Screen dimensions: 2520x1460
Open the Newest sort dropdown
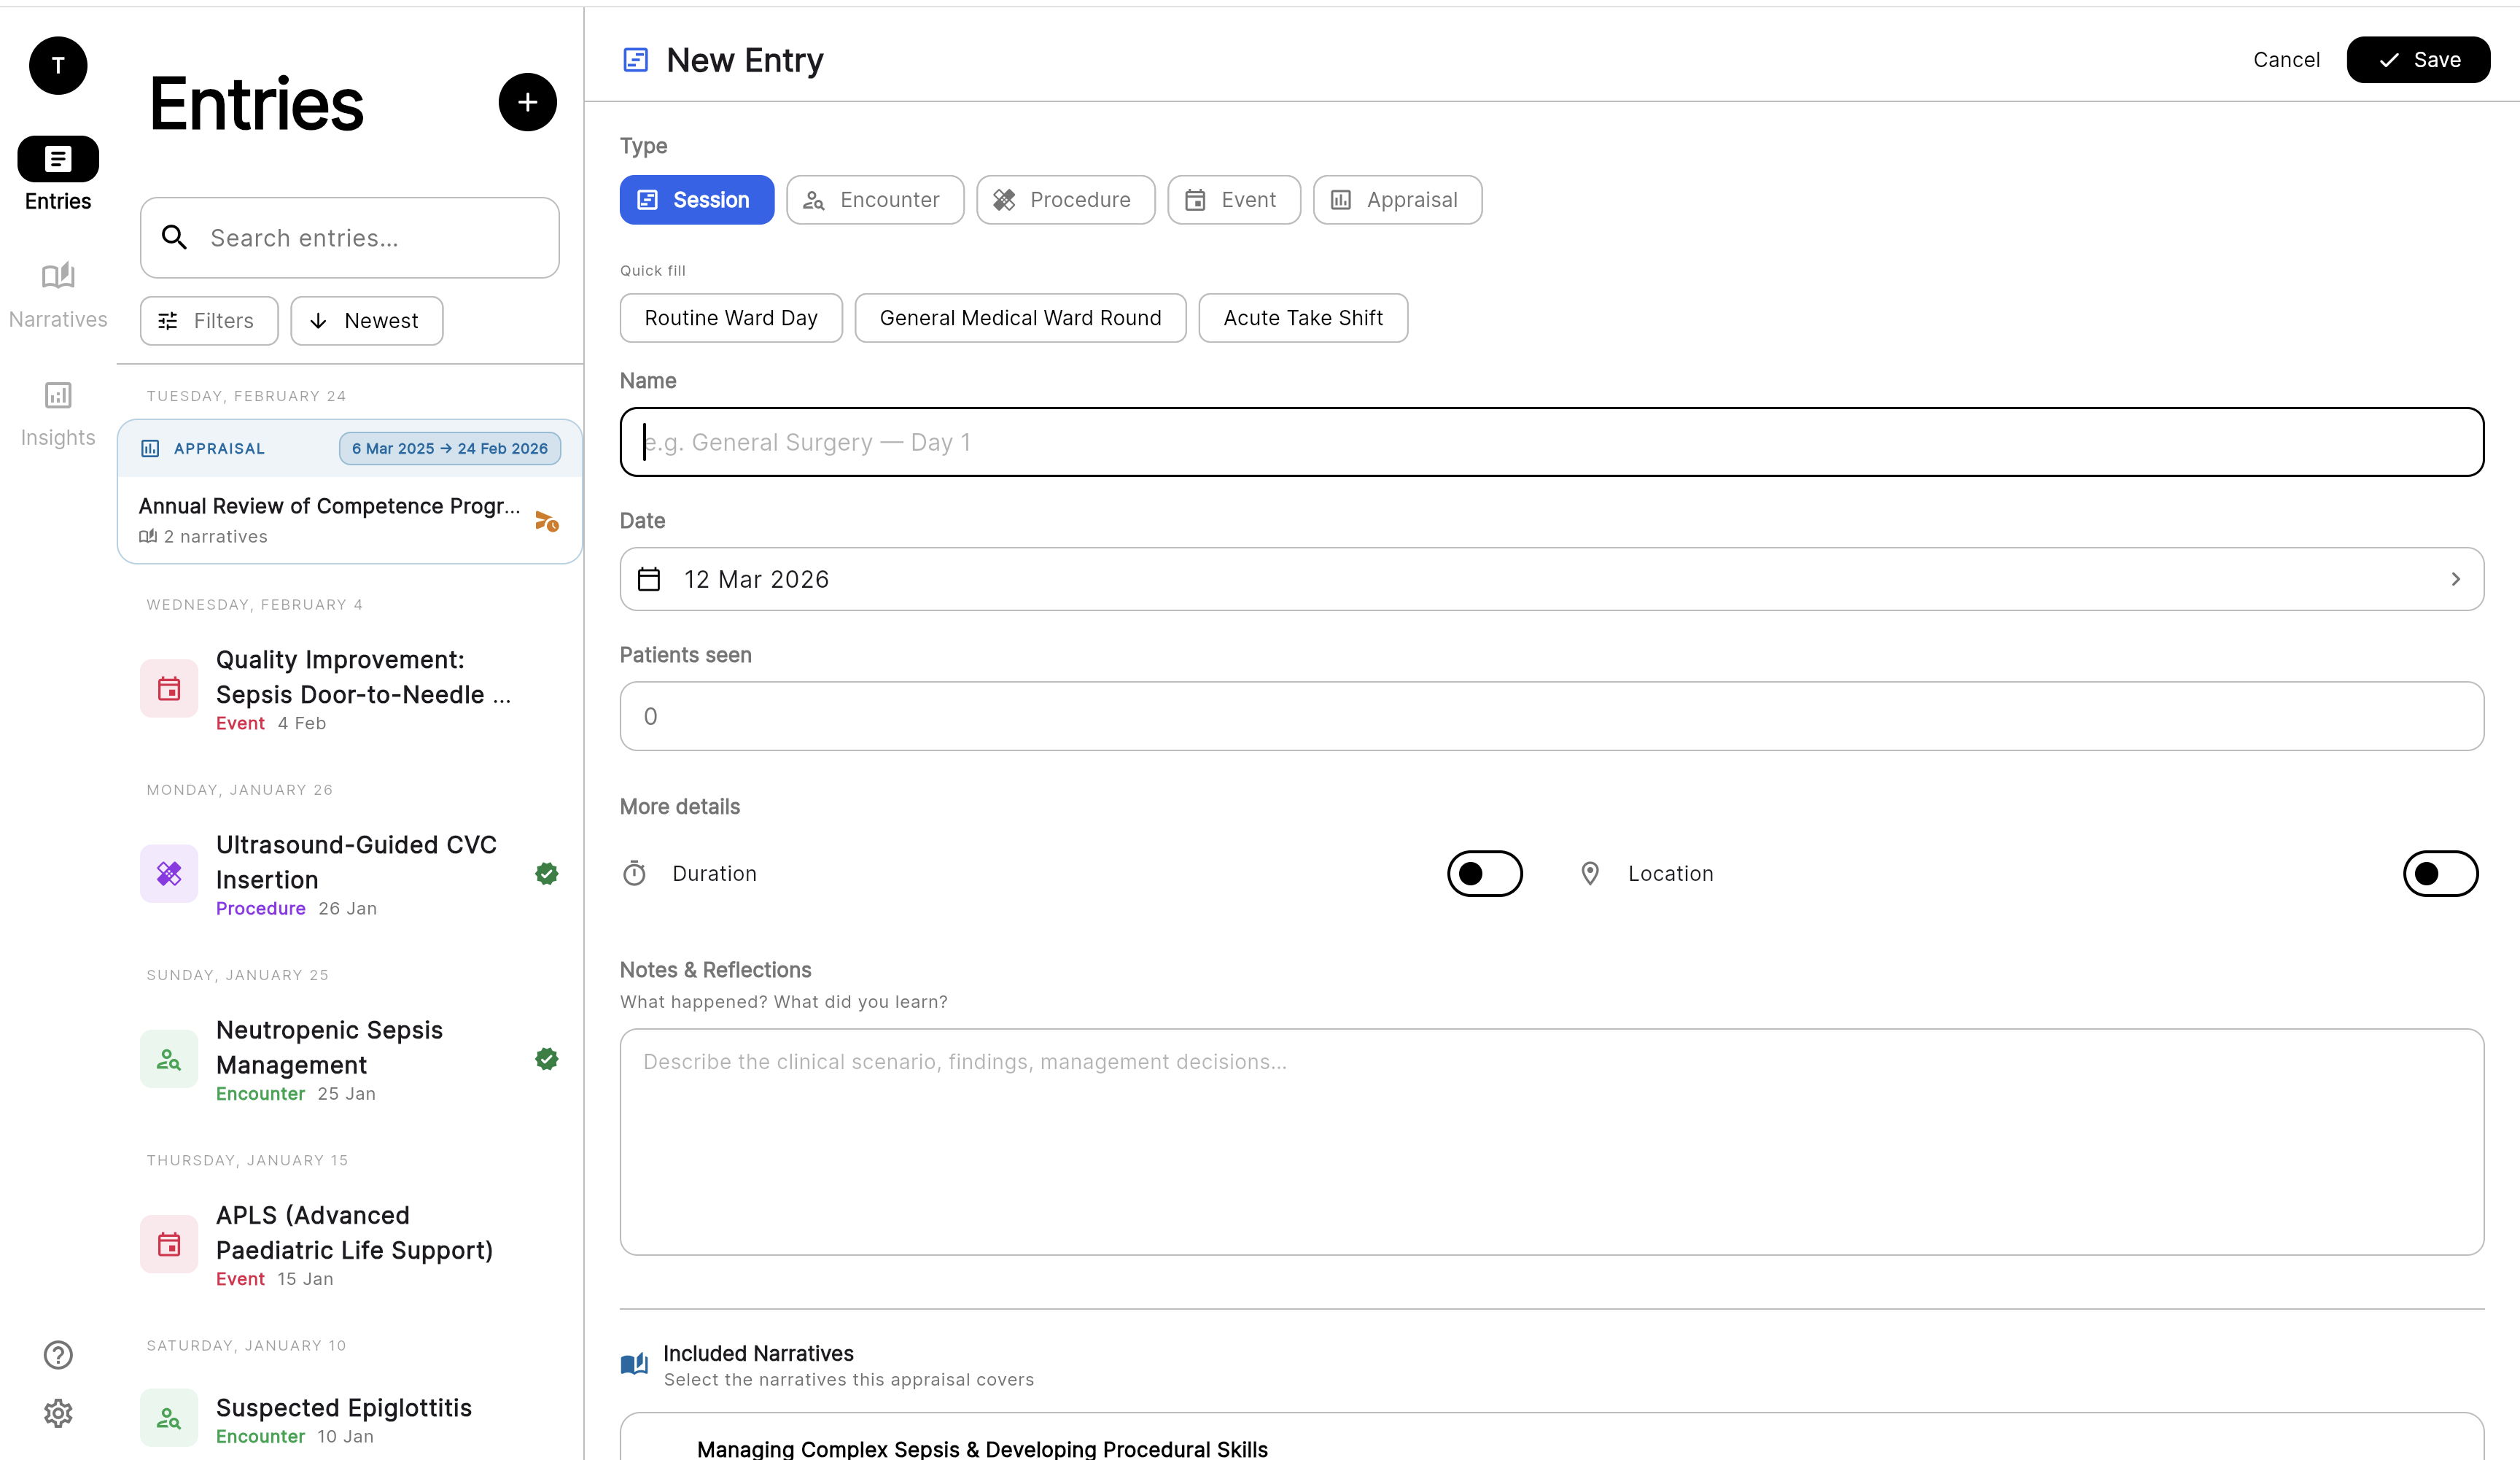click(366, 321)
